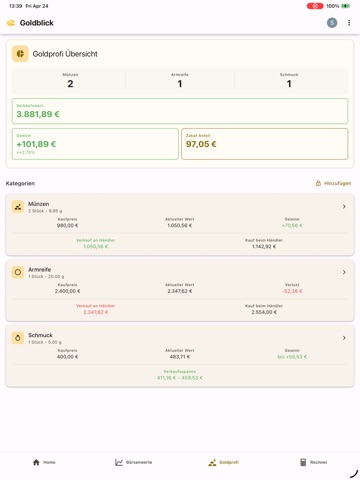Click the Schmuck jewelry ring icon
This screenshot has height=480, width=360.
[x=18, y=338]
